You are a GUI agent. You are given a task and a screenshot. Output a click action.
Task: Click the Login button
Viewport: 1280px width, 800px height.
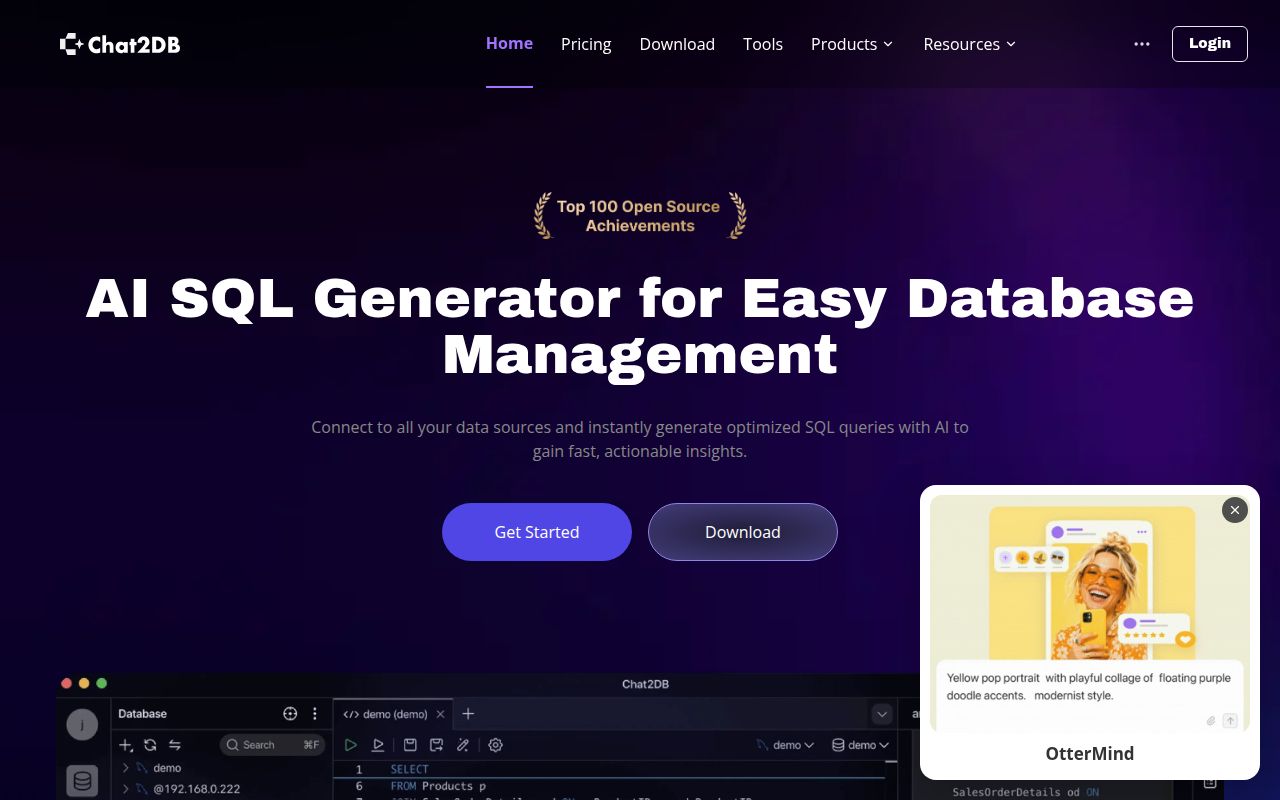click(1210, 44)
